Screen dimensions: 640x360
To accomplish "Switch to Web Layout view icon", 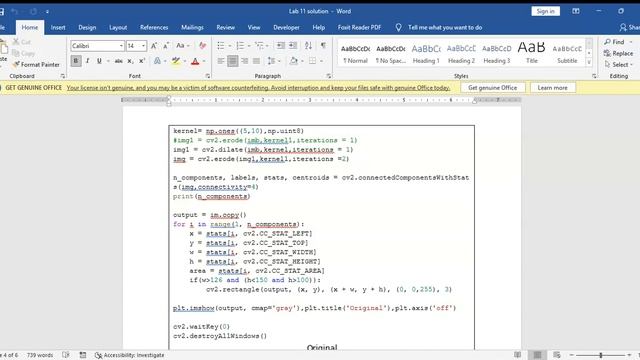I will [x=557, y=355].
